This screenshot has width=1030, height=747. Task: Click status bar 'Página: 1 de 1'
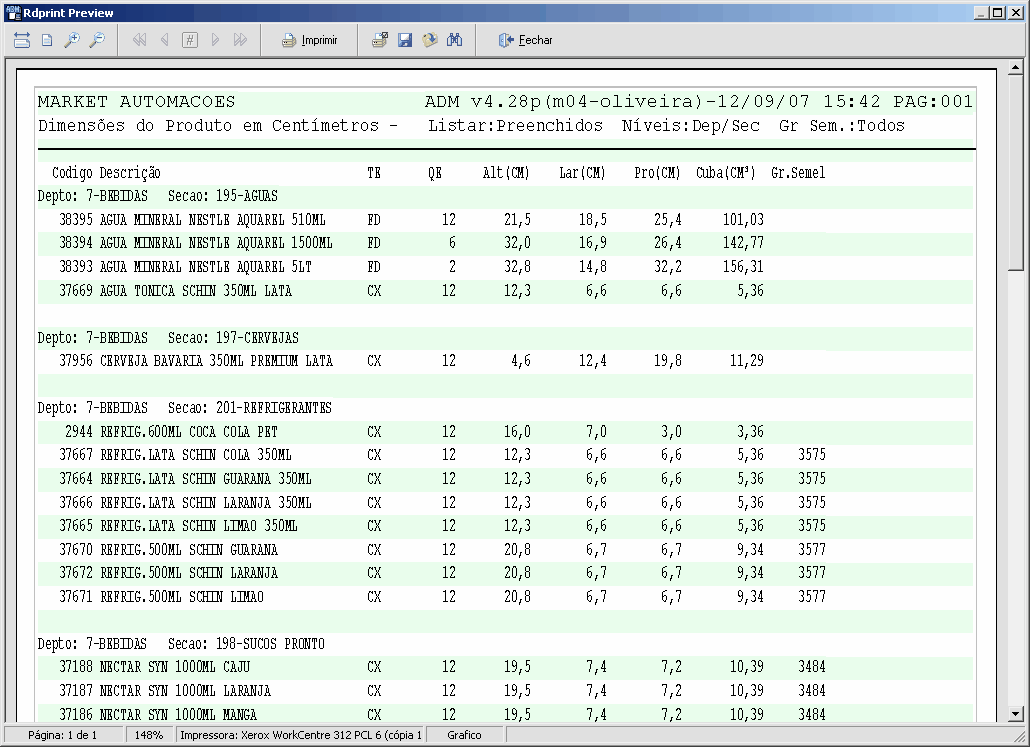[x=62, y=735]
